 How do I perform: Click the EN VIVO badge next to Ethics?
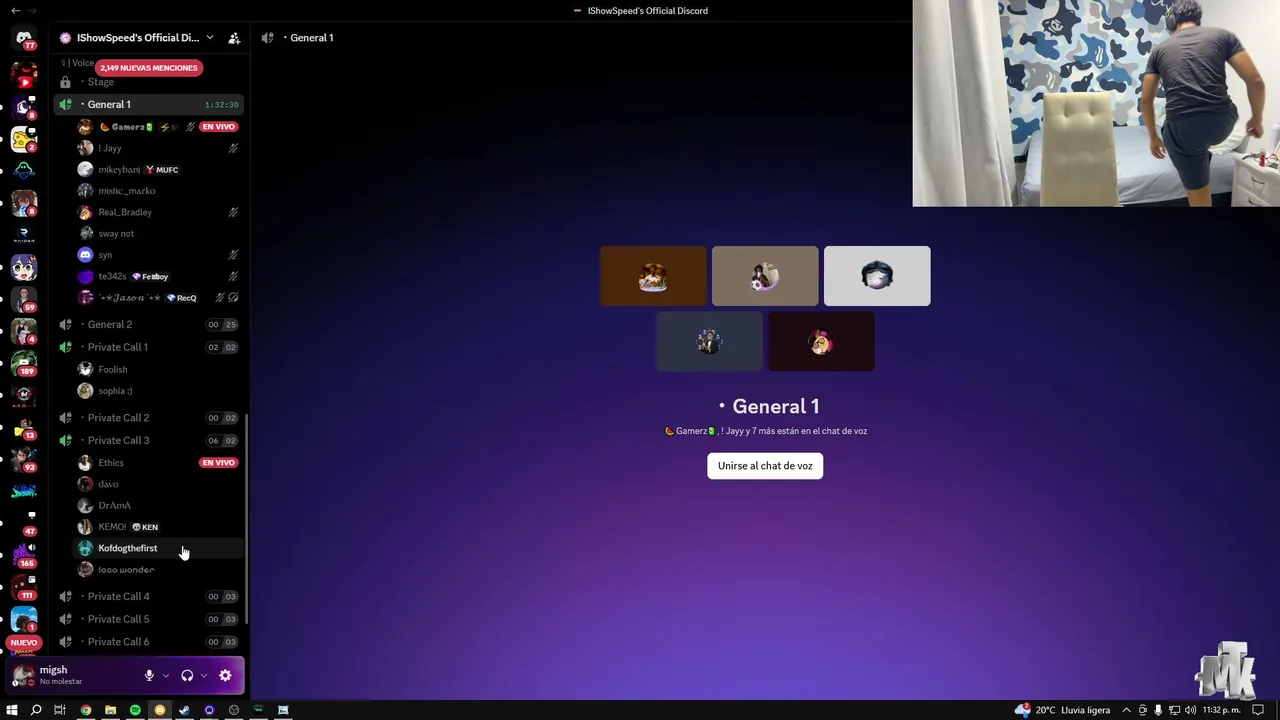coord(218,463)
